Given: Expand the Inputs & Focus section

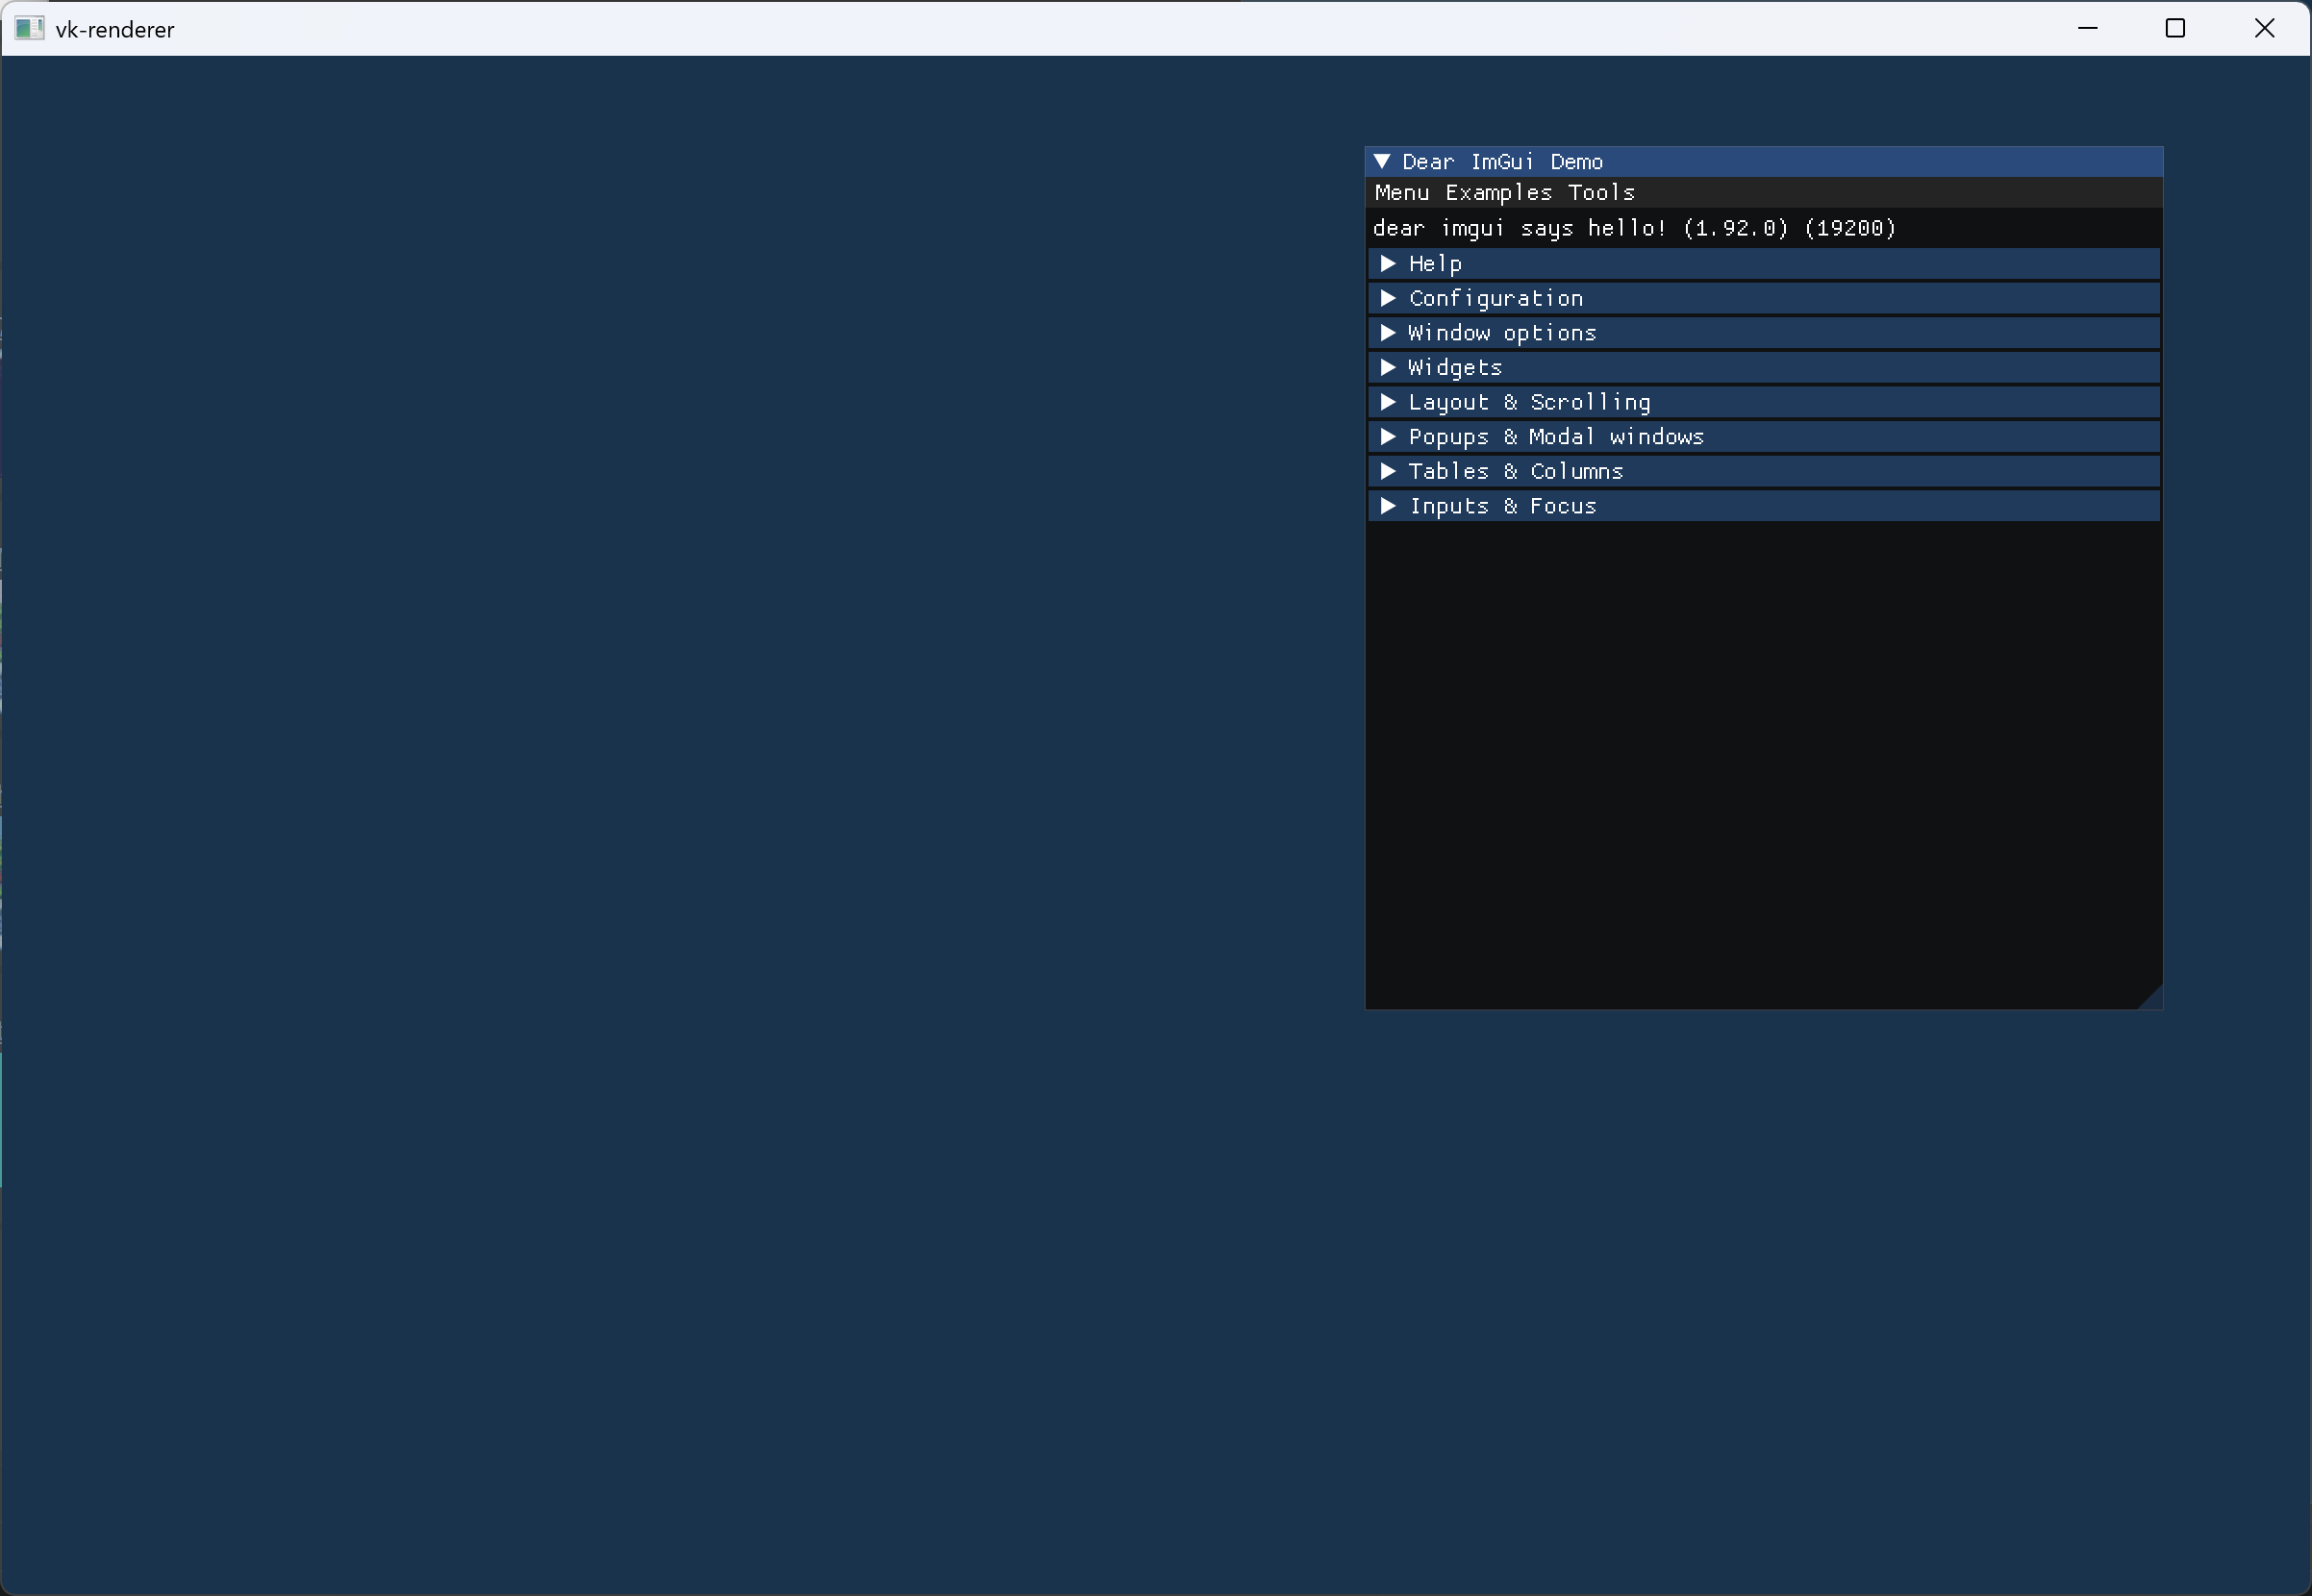Looking at the screenshot, I should click(x=1763, y=506).
